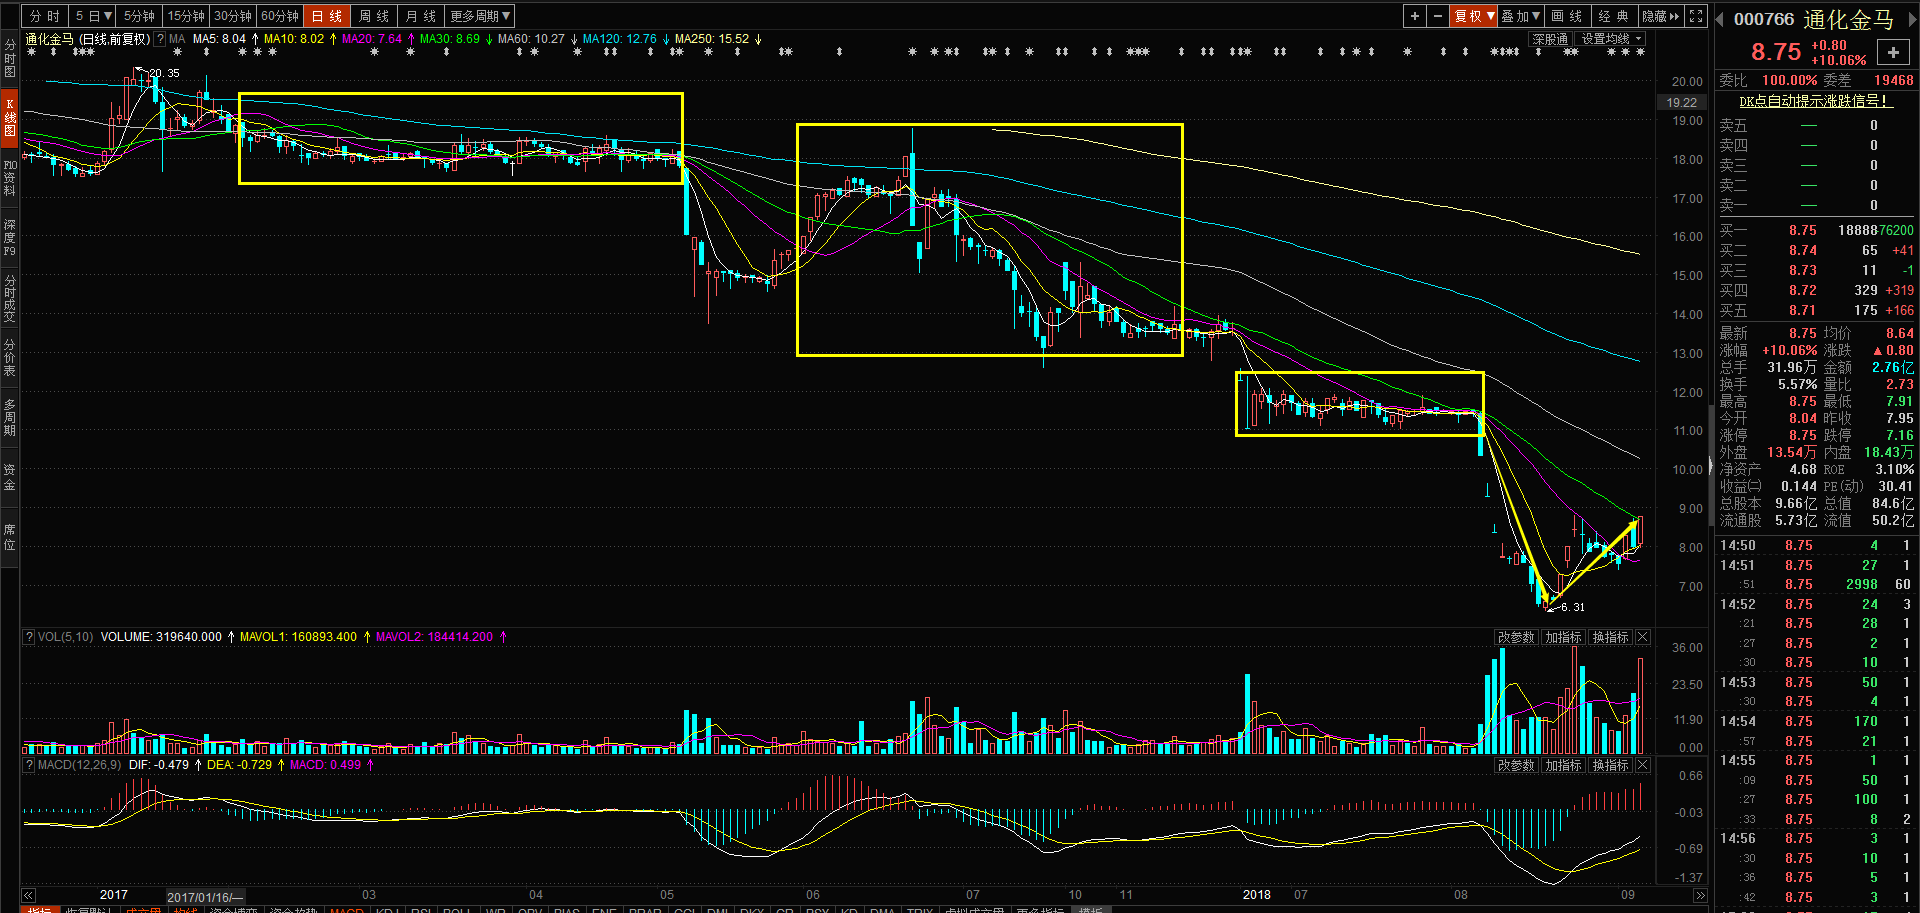This screenshot has height=913, width=1920.
Task: Open the 设置均线 moving average dropdown
Action: click(x=1610, y=39)
